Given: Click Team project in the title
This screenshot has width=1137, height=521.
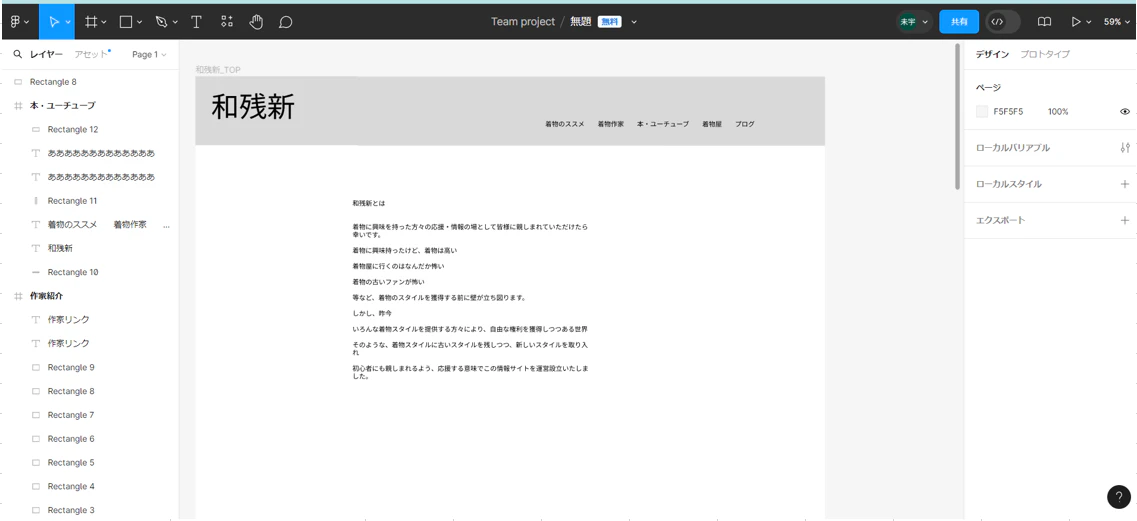Looking at the screenshot, I should (x=523, y=22).
